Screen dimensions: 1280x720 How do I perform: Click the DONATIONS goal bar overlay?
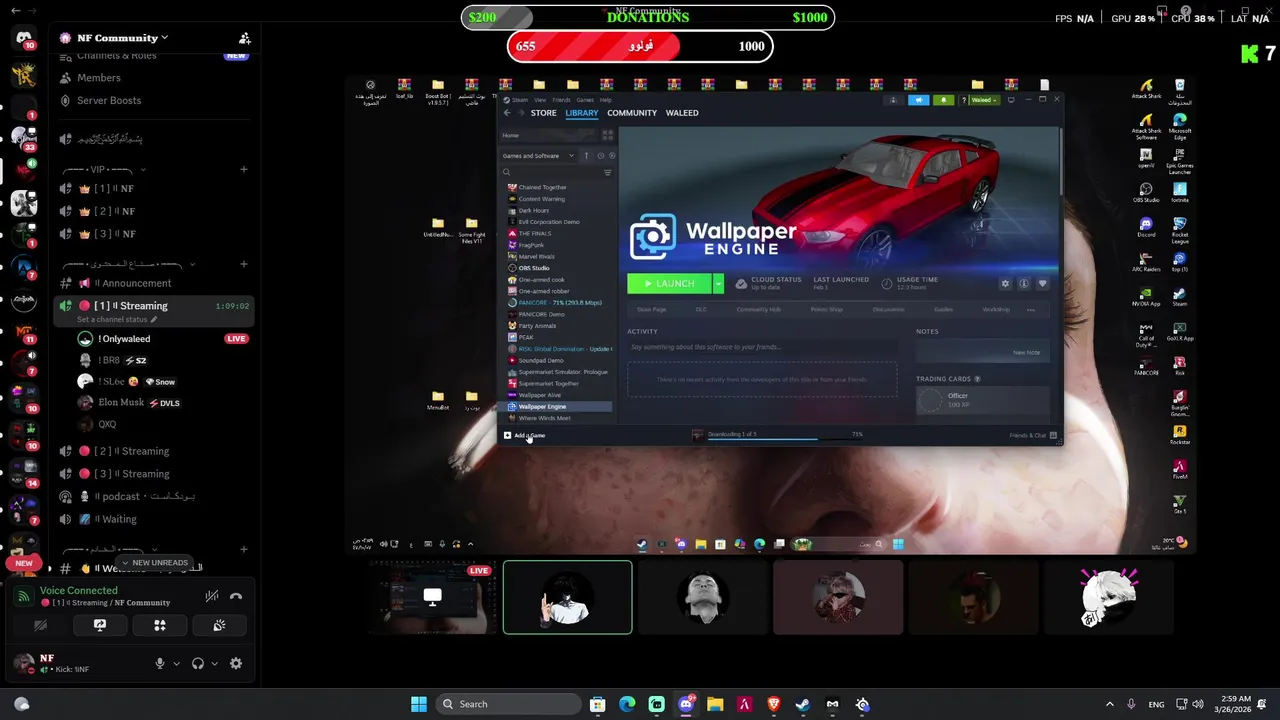pyautogui.click(x=648, y=17)
